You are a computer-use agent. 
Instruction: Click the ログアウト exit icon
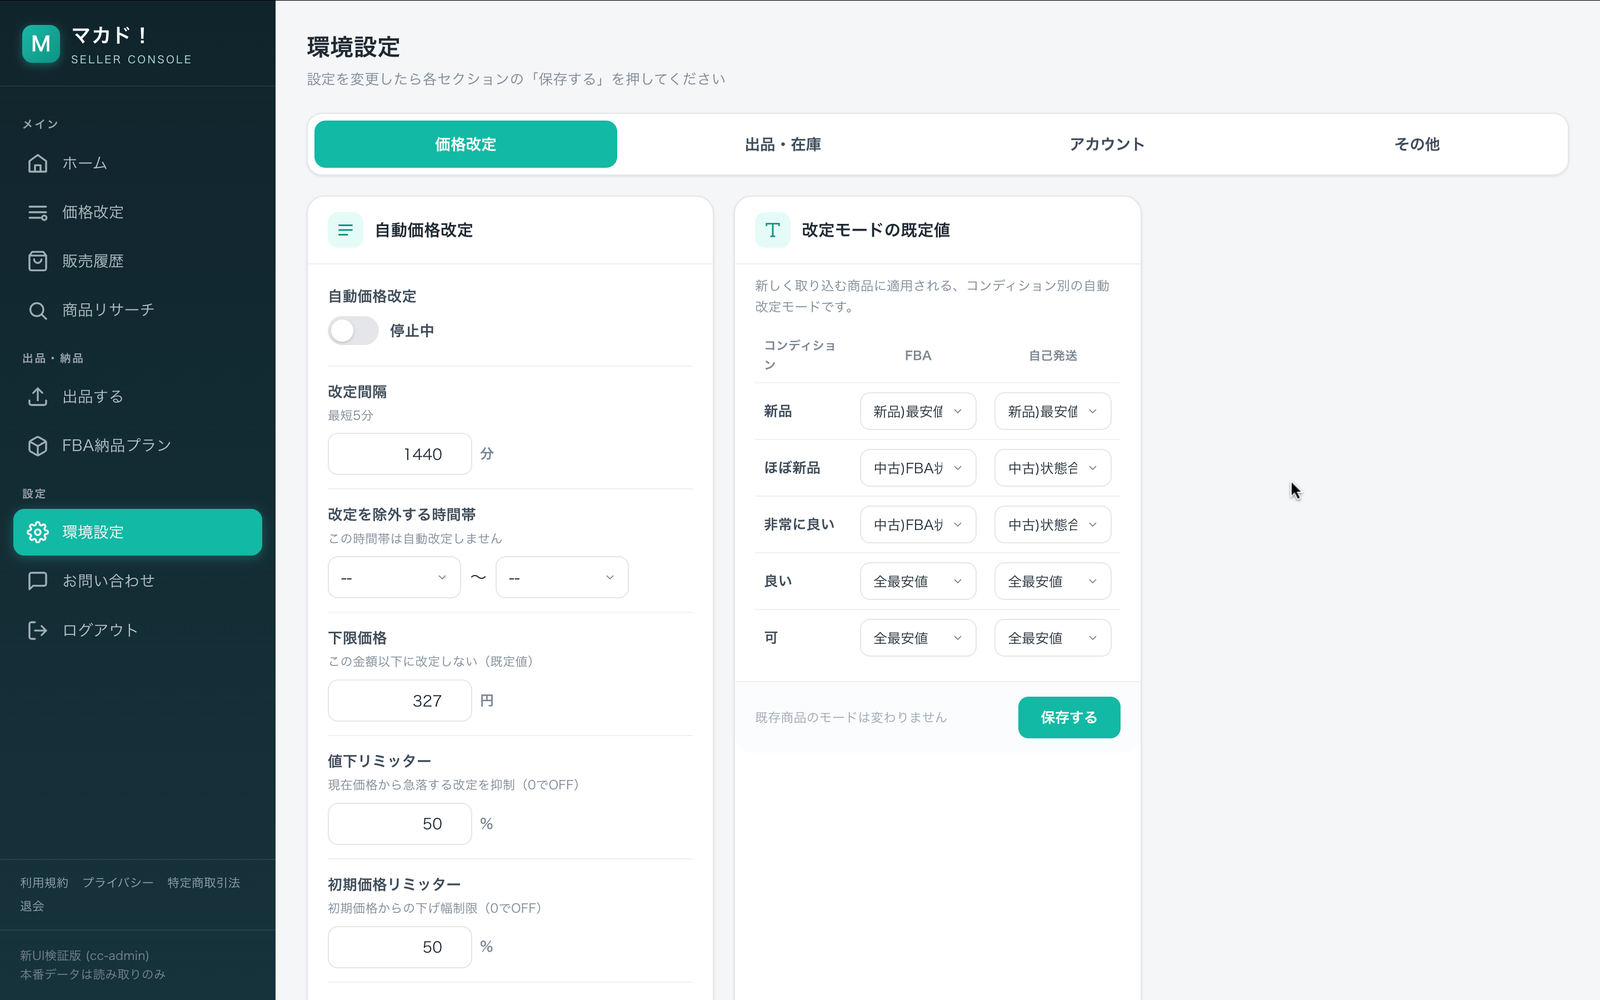click(x=38, y=630)
